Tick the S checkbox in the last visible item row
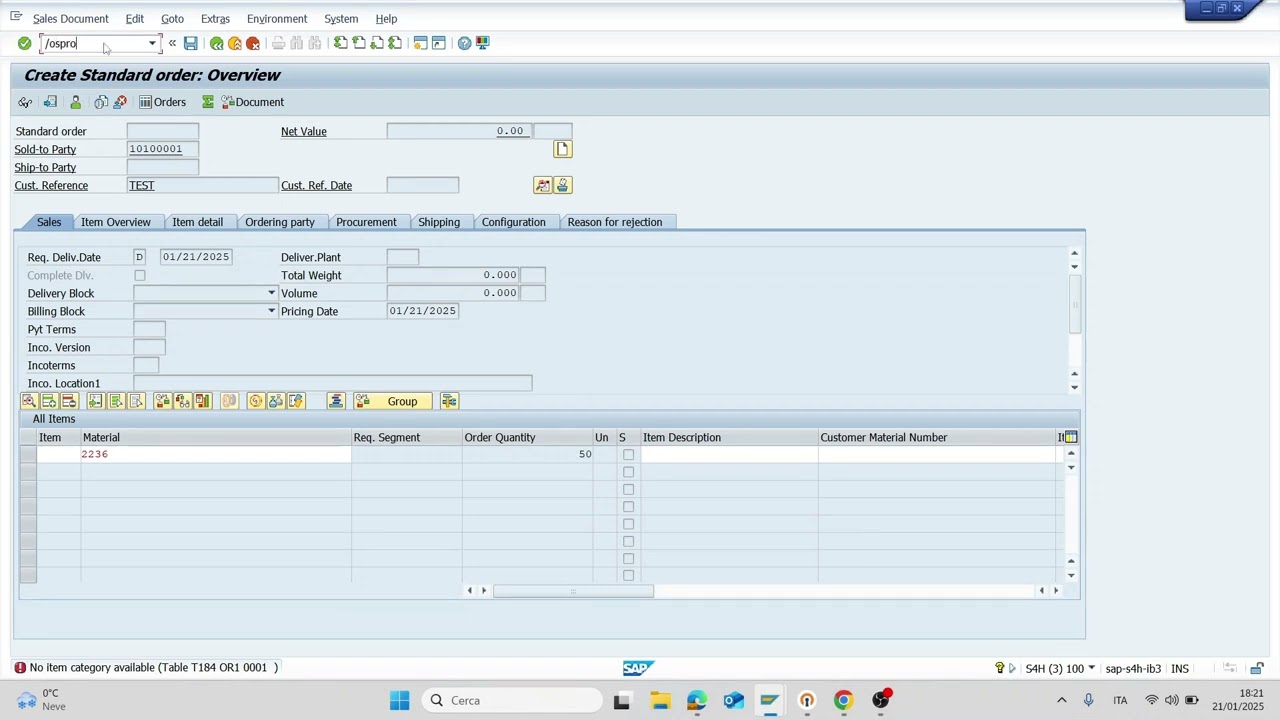Image resolution: width=1280 pixels, height=720 pixels. click(x=628, y=575)
